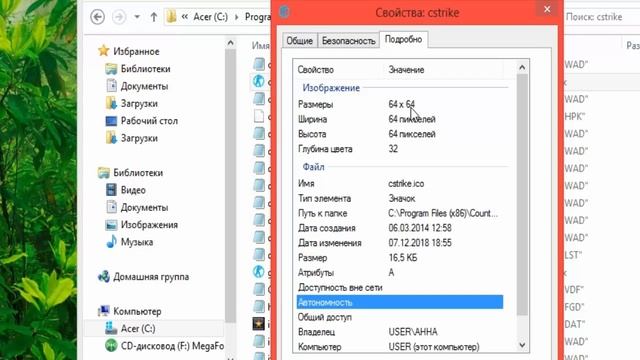Viewport: 640px width, 360px height.
Task: Click the star-badge file icon in file list
Action: click(x=258, y=324)
